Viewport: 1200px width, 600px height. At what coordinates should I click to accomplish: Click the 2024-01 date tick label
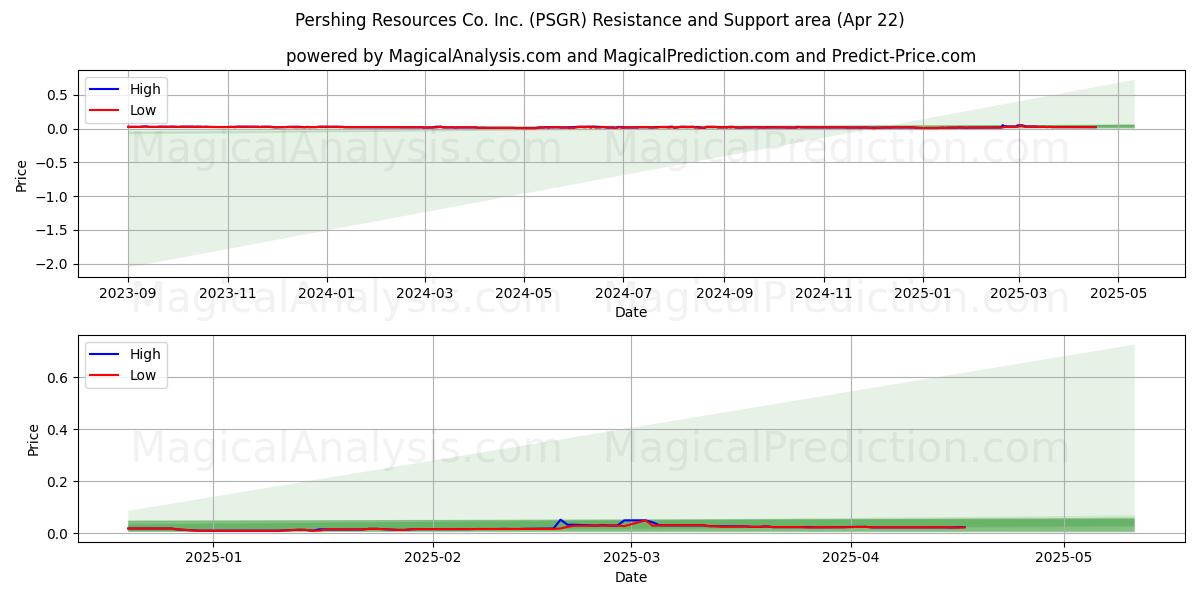coord(327,294)
